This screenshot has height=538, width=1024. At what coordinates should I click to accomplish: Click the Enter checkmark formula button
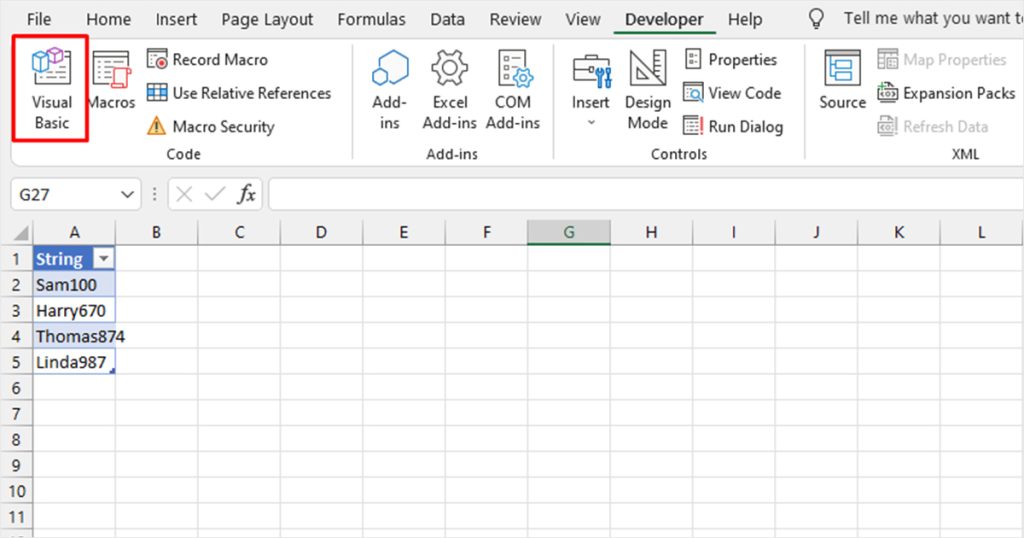click(215, 194)
